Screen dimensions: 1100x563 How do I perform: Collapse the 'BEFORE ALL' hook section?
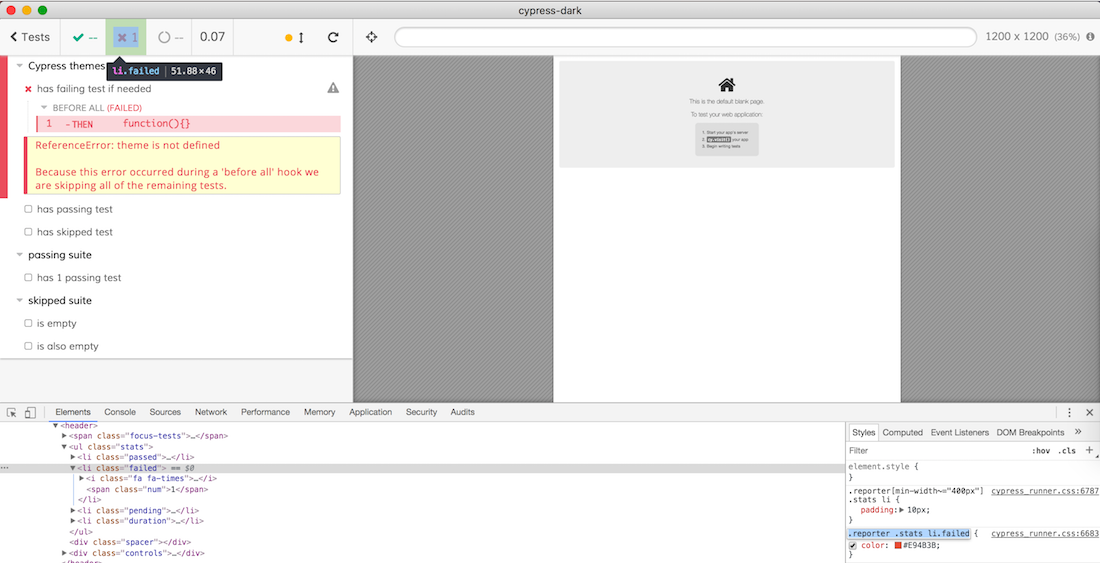(44, 107)
